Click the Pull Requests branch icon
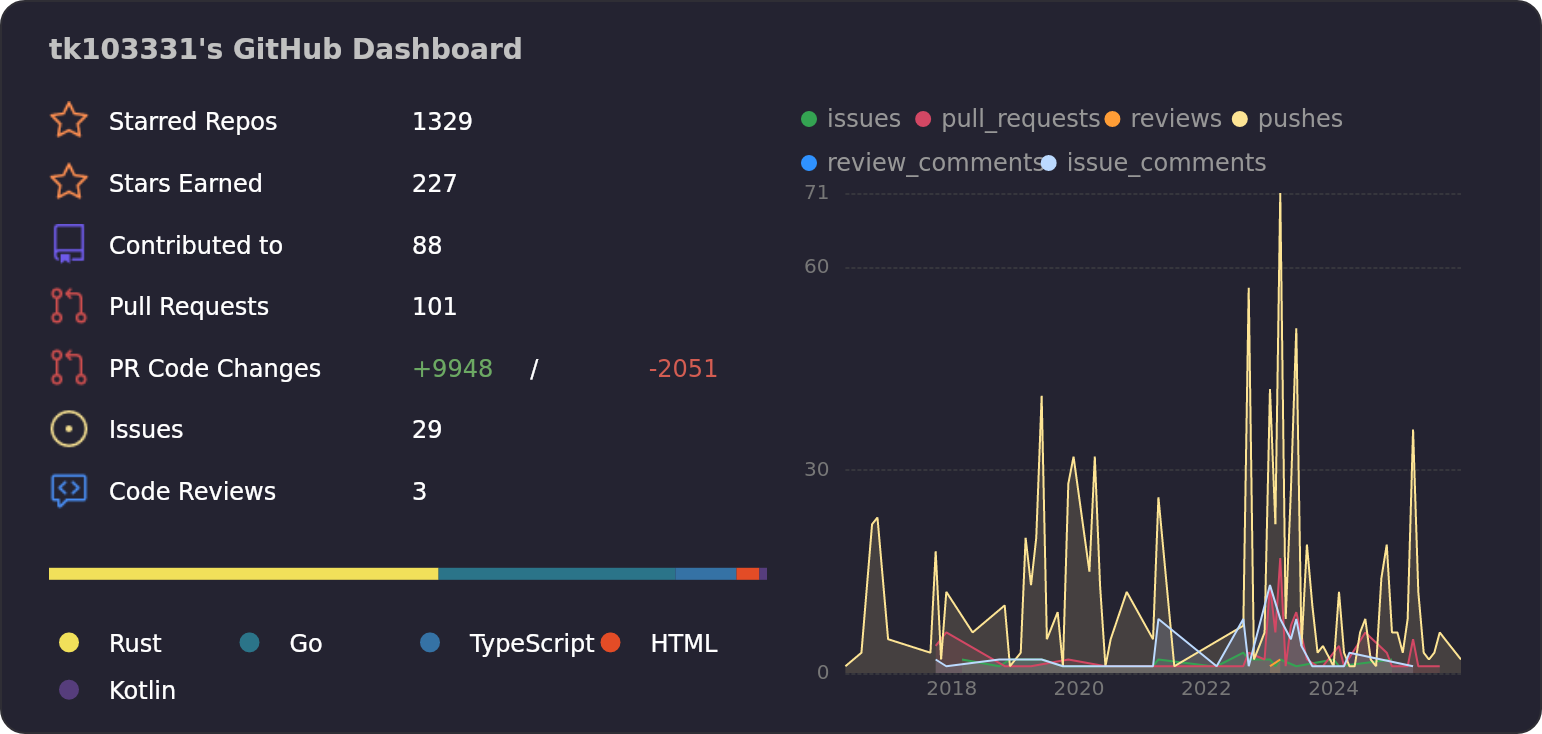The width and height of the screenshot is (1542, 734). pyautogui.click(x=68, y=306)
